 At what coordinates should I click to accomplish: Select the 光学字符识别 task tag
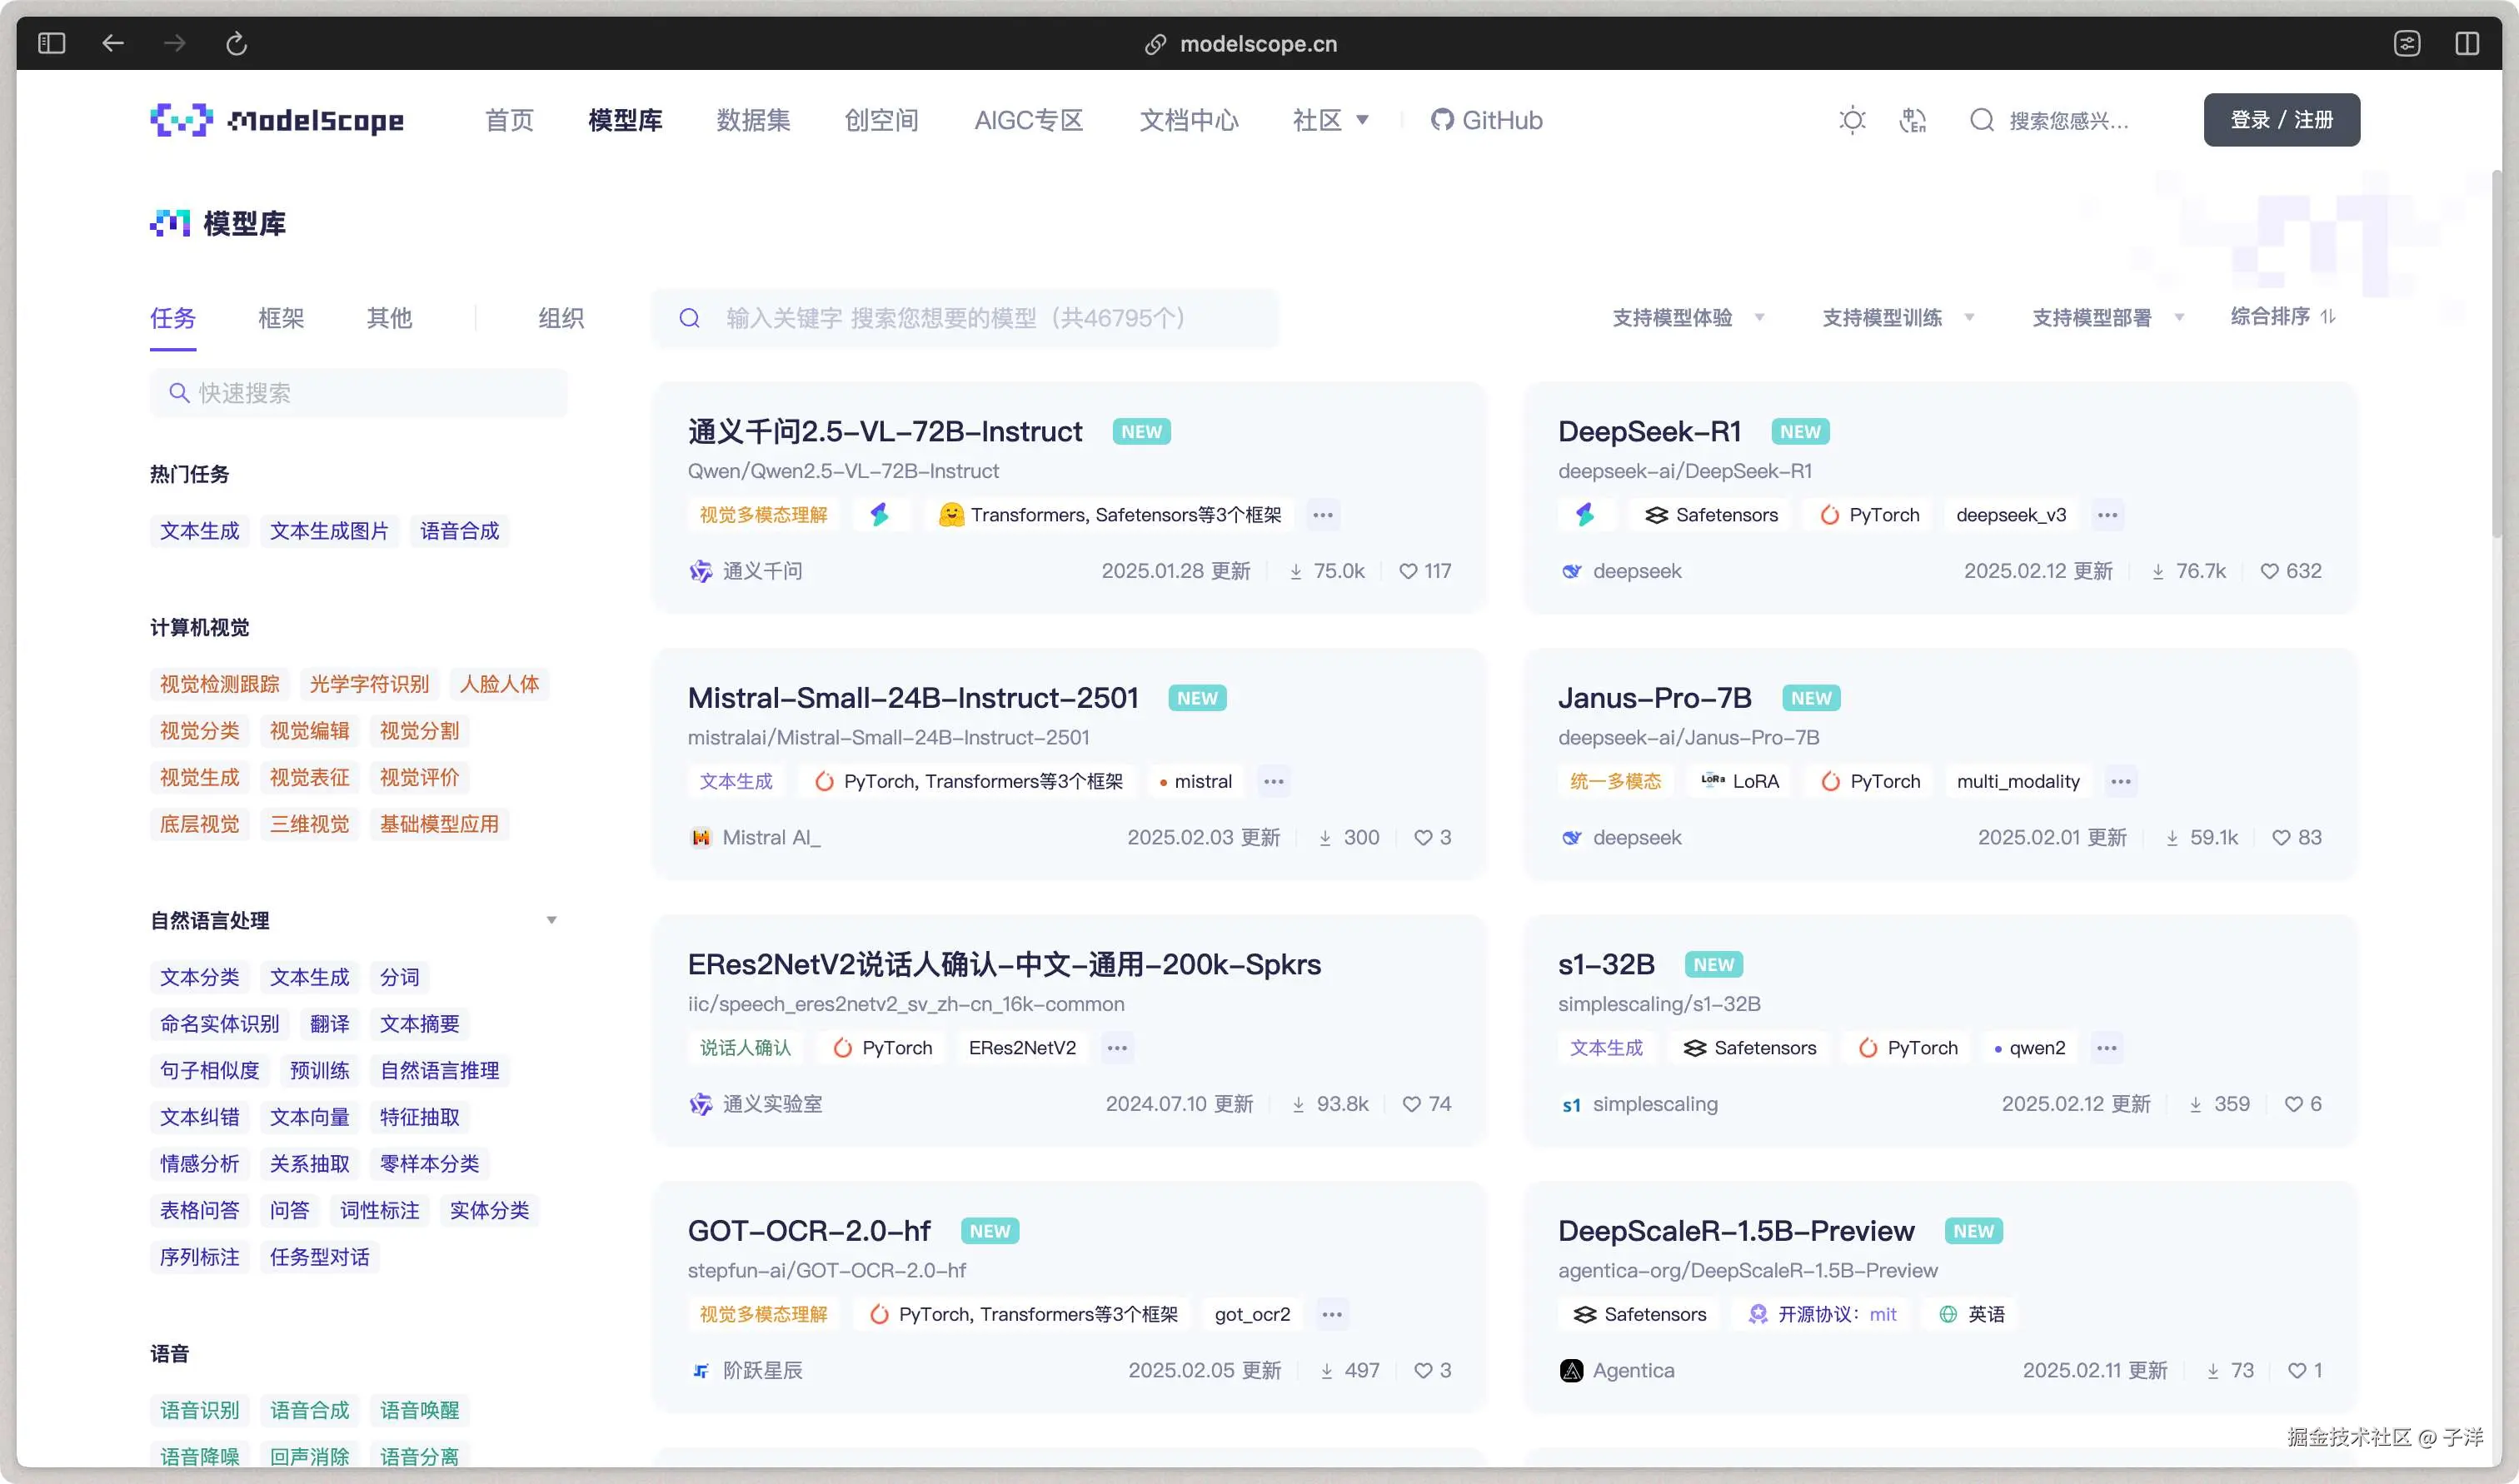pyautogui.click(x=369, y=684)
